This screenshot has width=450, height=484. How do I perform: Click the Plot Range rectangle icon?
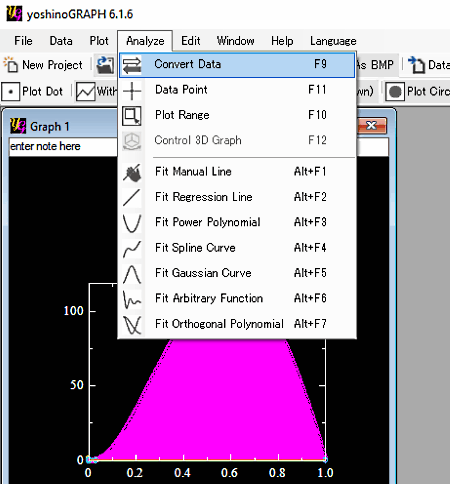click(x=132, y=116)
